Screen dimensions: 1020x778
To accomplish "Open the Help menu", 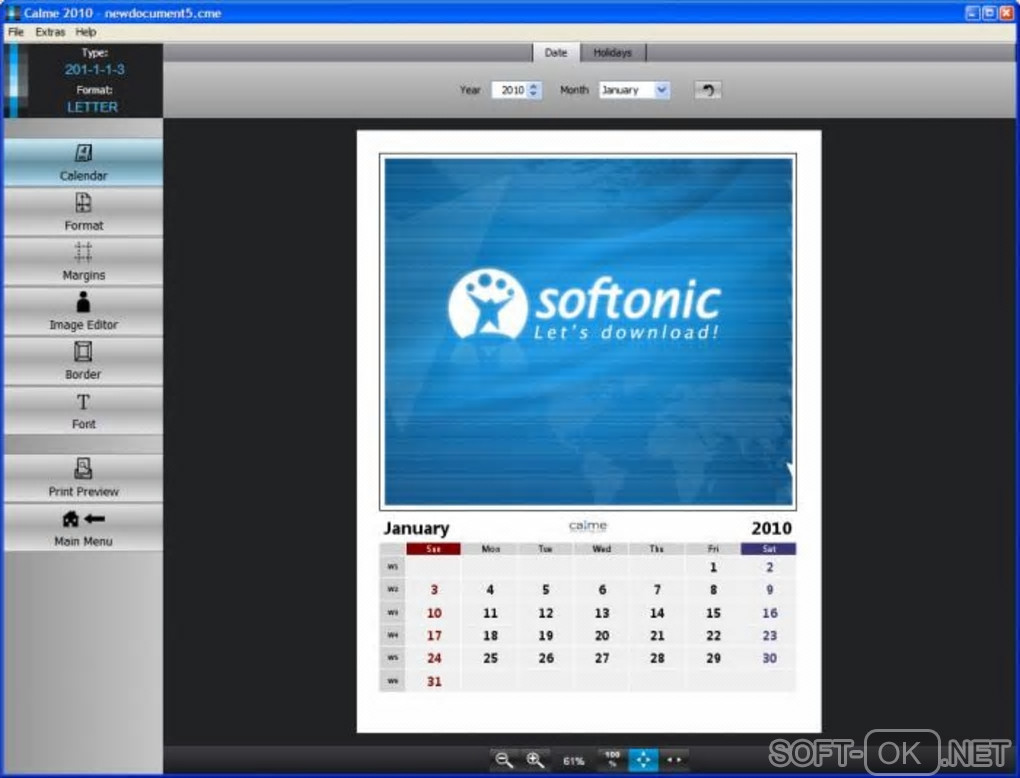I will pyautogui.click(x=85, y=32).
